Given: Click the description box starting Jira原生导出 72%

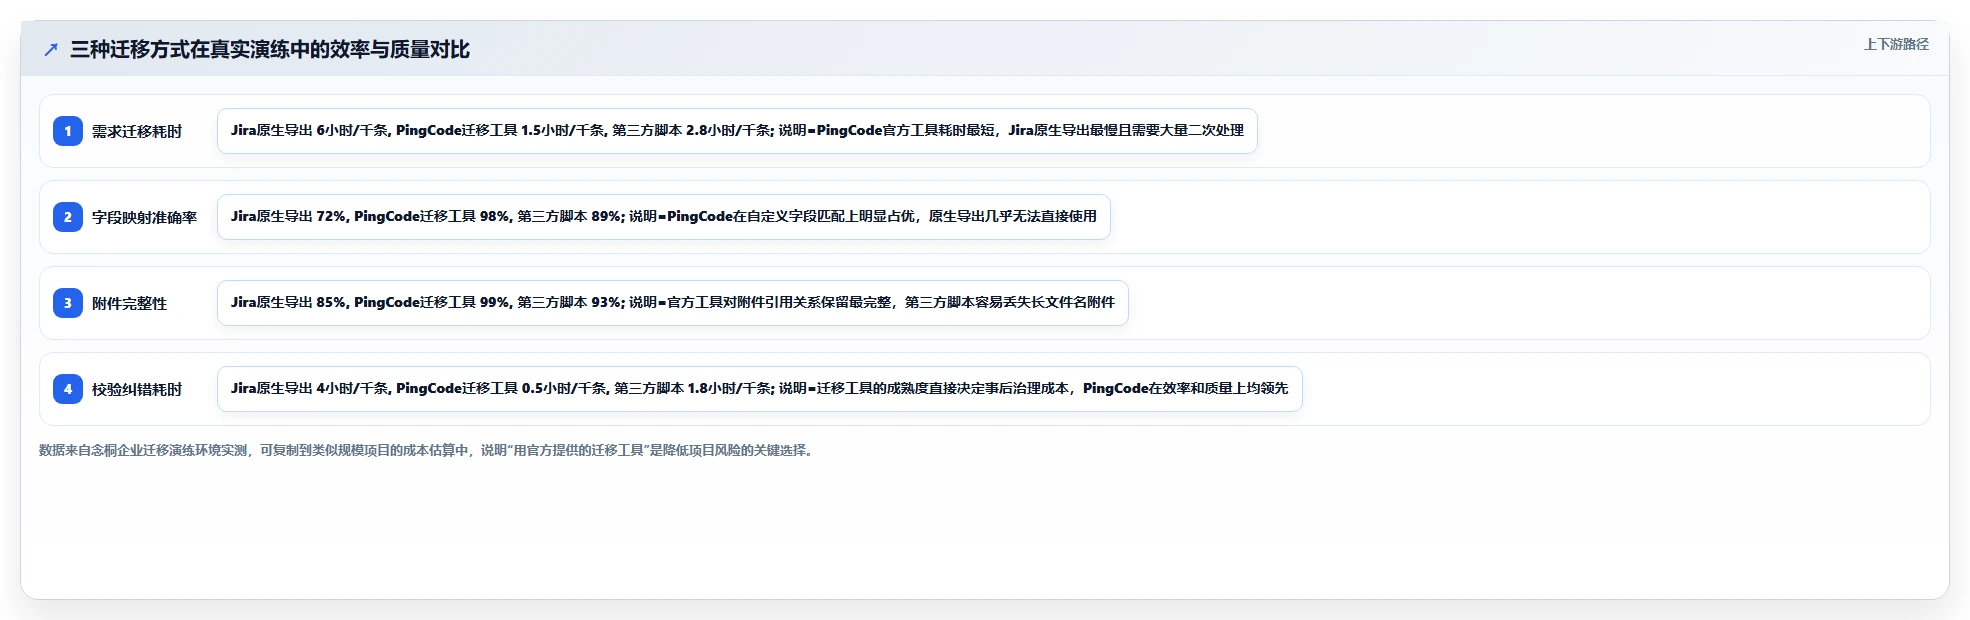Looking at the screenshot, I should (x=664, y=217).
